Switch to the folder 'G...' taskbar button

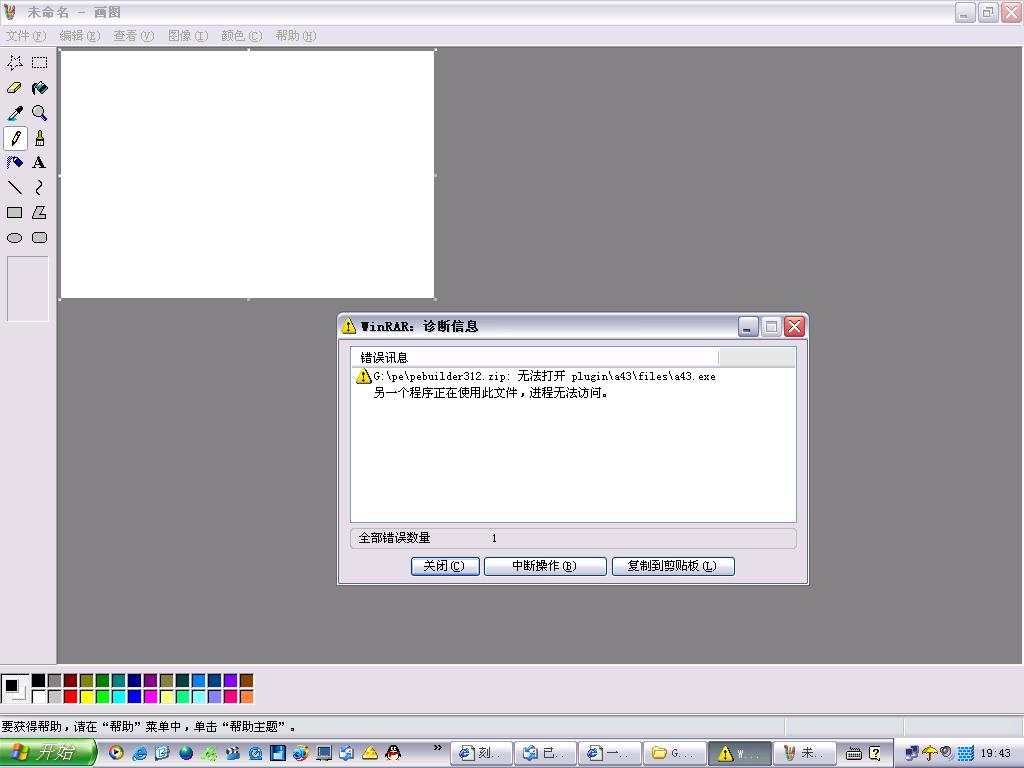click(x=675, y=754)
